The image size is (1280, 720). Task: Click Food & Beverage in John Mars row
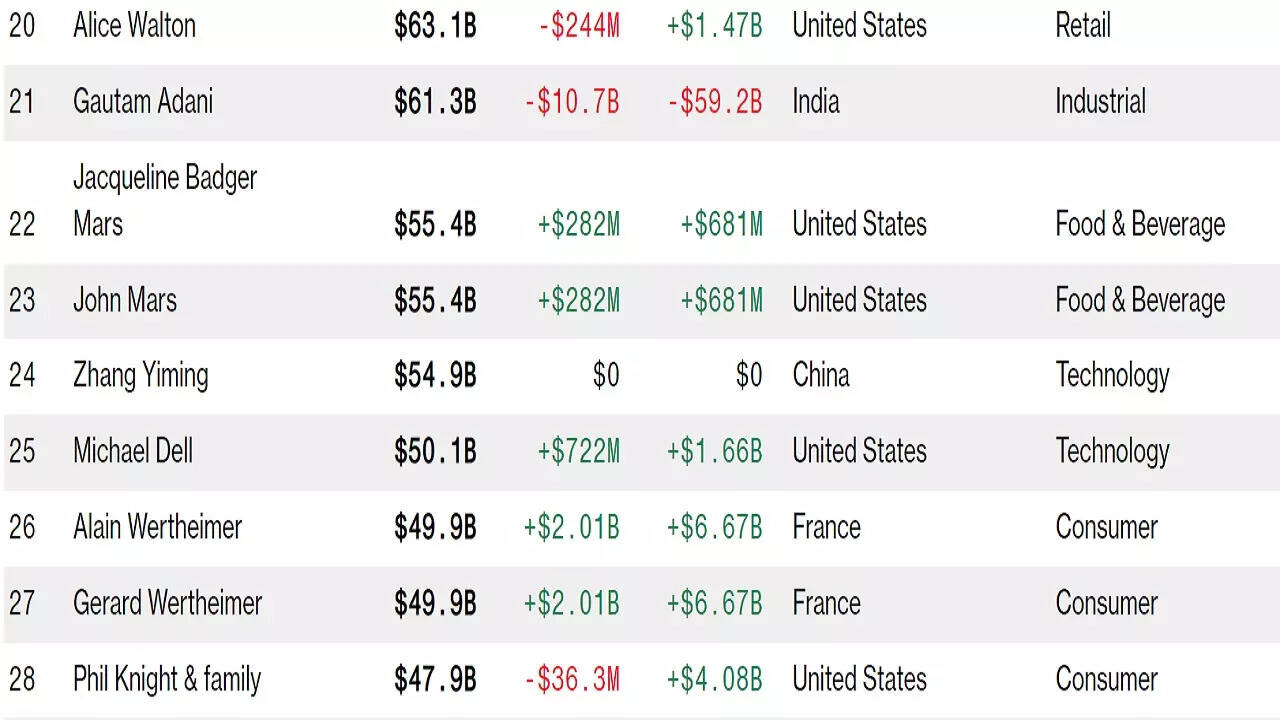tap(1140, 300)
